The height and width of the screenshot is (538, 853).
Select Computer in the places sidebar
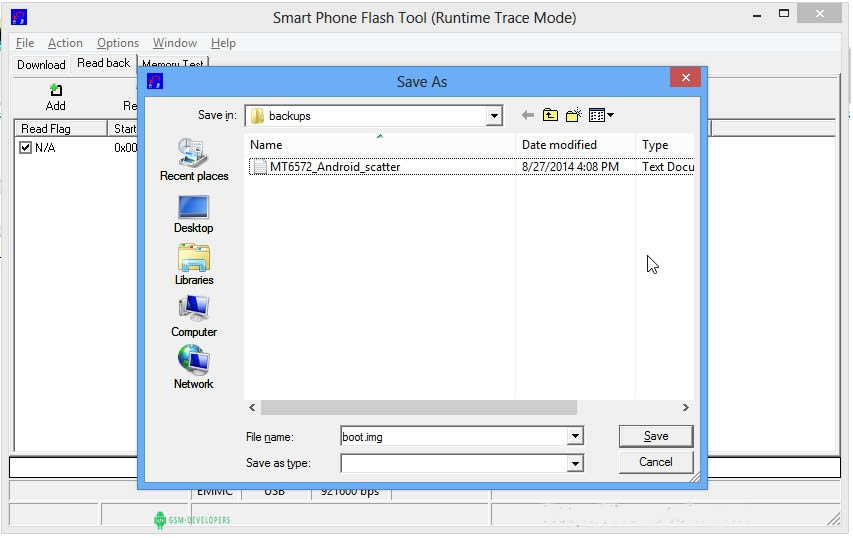click(194, 317)
